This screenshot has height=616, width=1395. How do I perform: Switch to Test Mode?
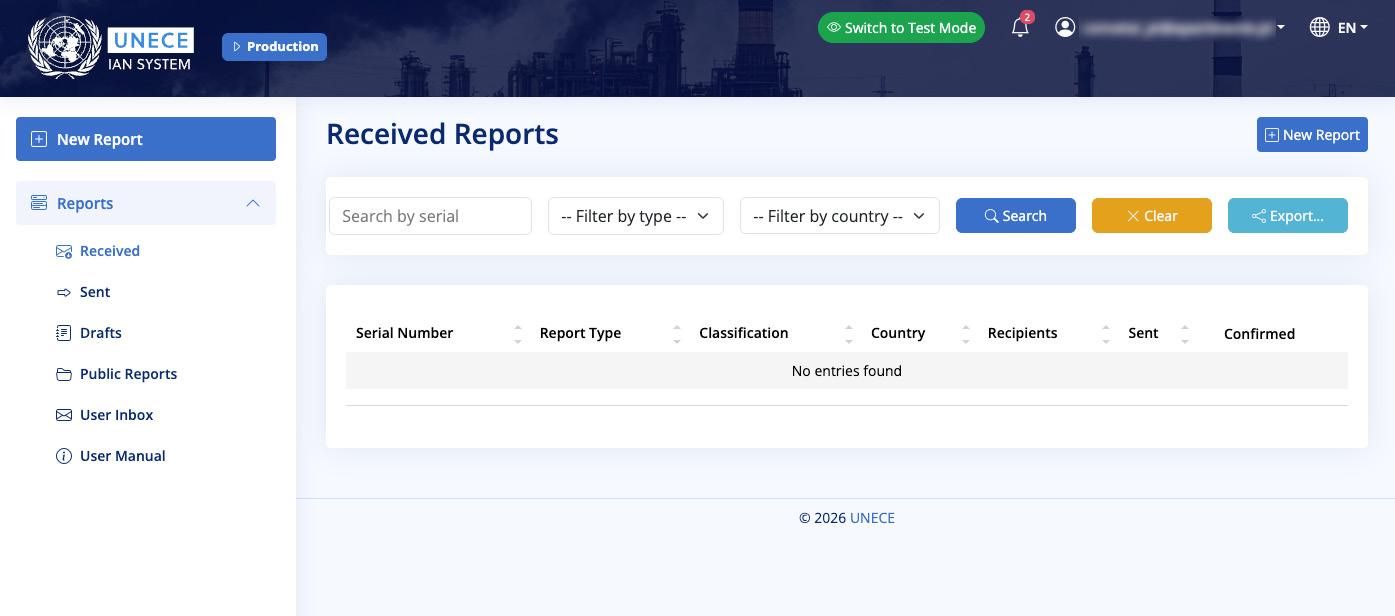pos(901,28)
